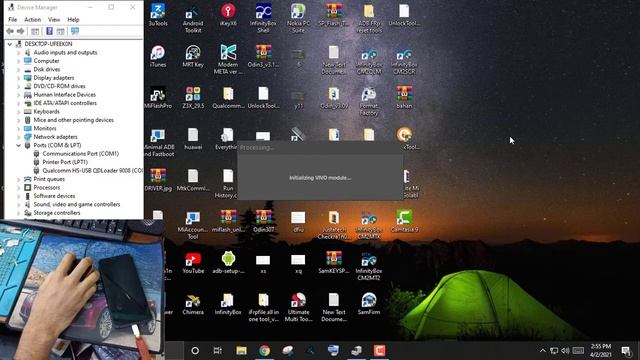
Task: Click the Forward arrow in Device Manager toolbar
Action: click(20, 31)
